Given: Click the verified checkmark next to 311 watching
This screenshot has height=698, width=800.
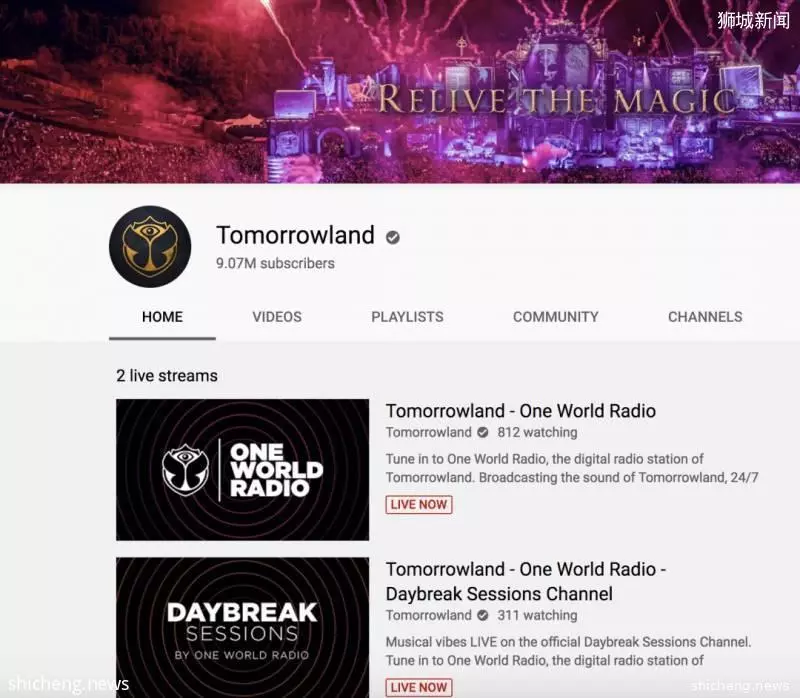Looking at the screenshot, I should (482, 615).
